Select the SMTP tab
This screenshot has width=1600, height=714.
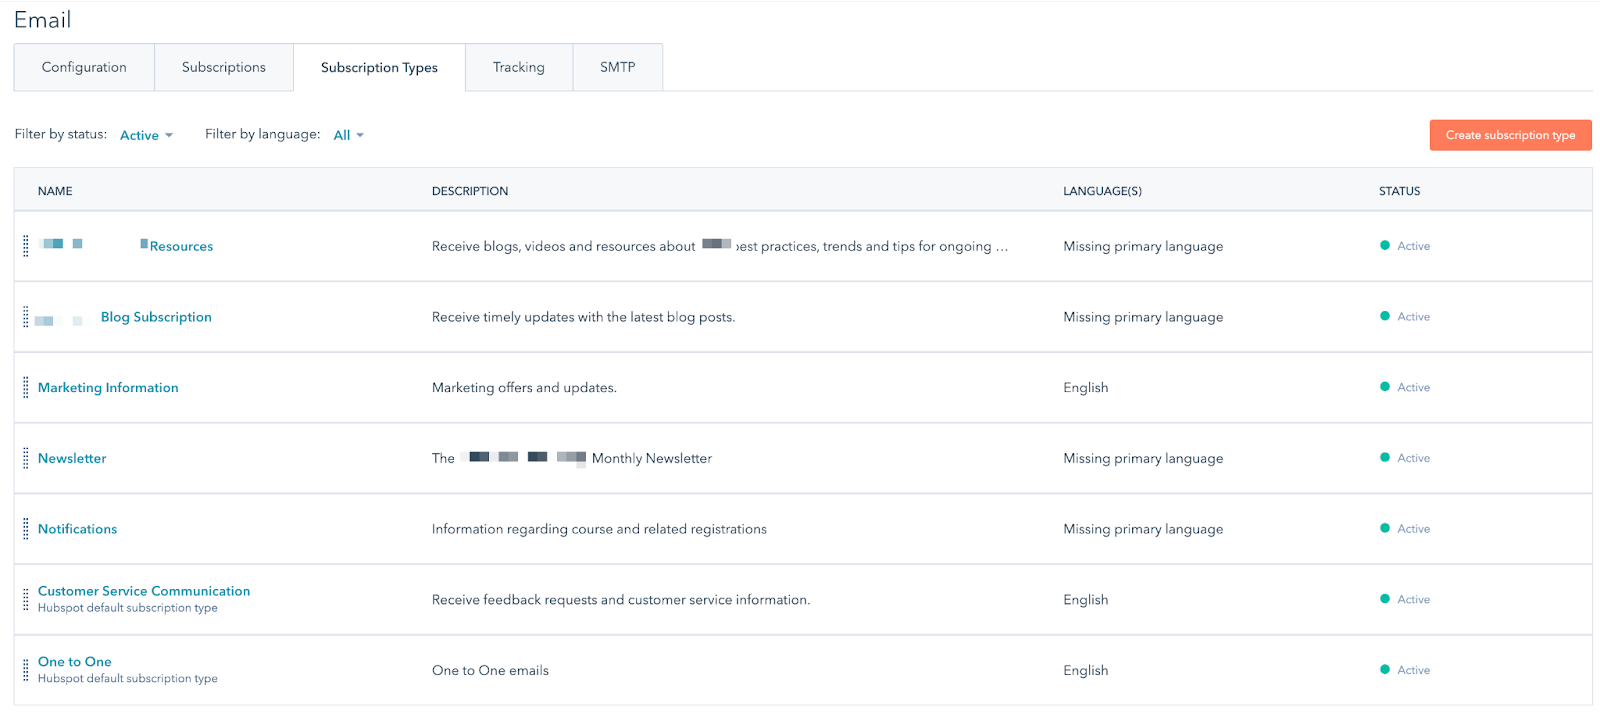(617, 67)
